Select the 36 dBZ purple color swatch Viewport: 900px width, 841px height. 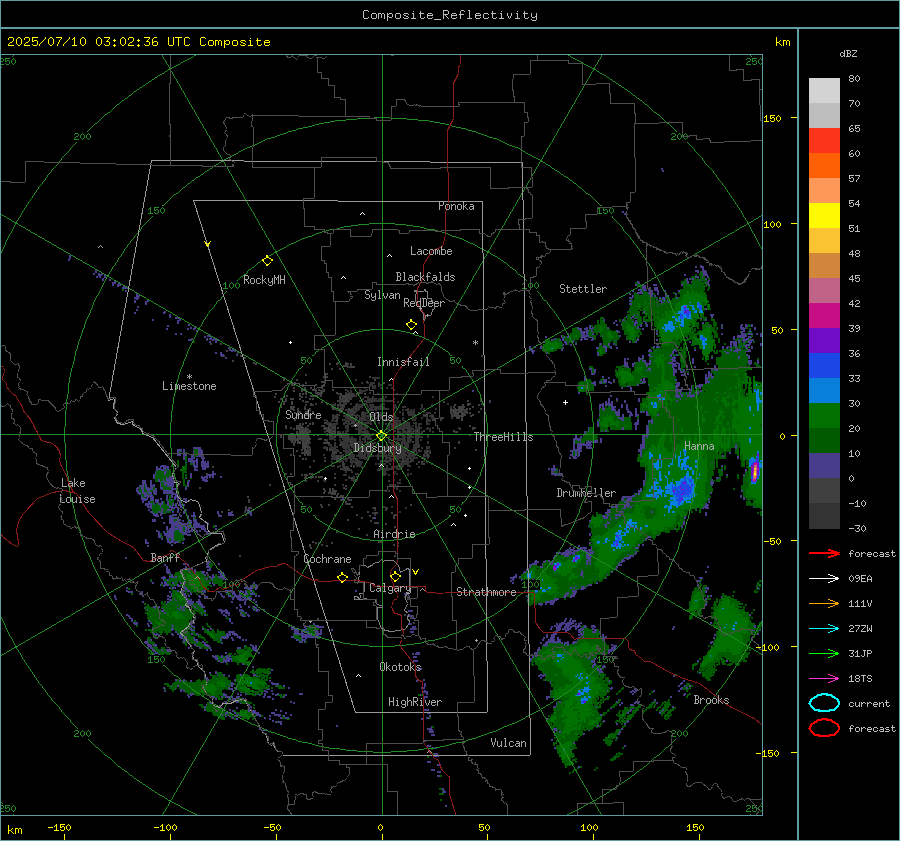coord(824,340)
